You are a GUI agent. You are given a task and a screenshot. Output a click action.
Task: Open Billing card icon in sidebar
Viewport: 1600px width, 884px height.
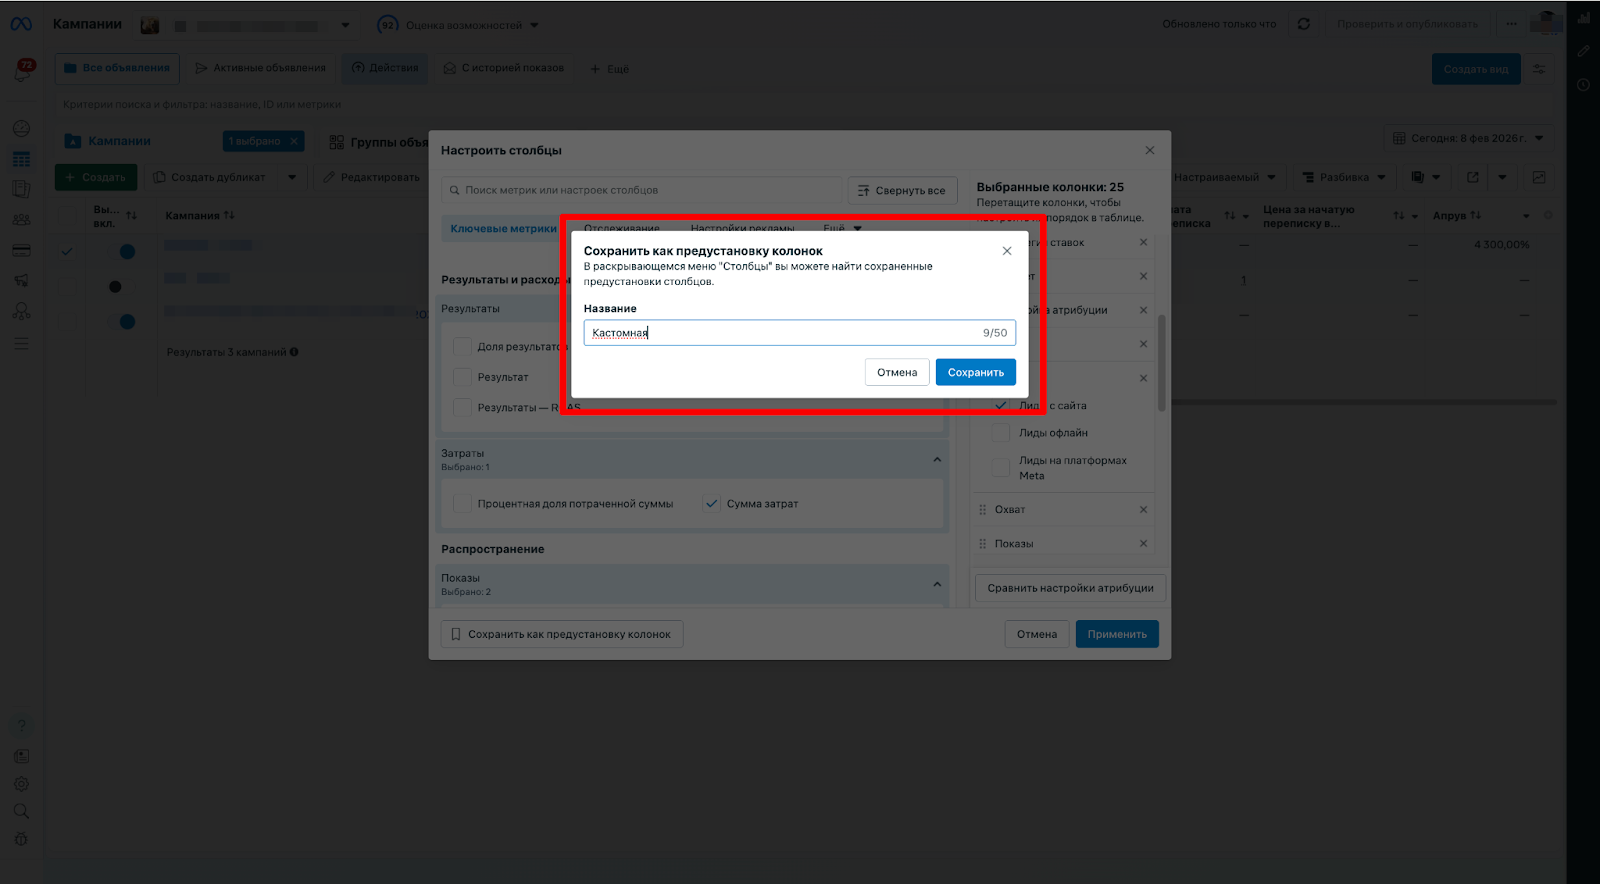[21, 250]
